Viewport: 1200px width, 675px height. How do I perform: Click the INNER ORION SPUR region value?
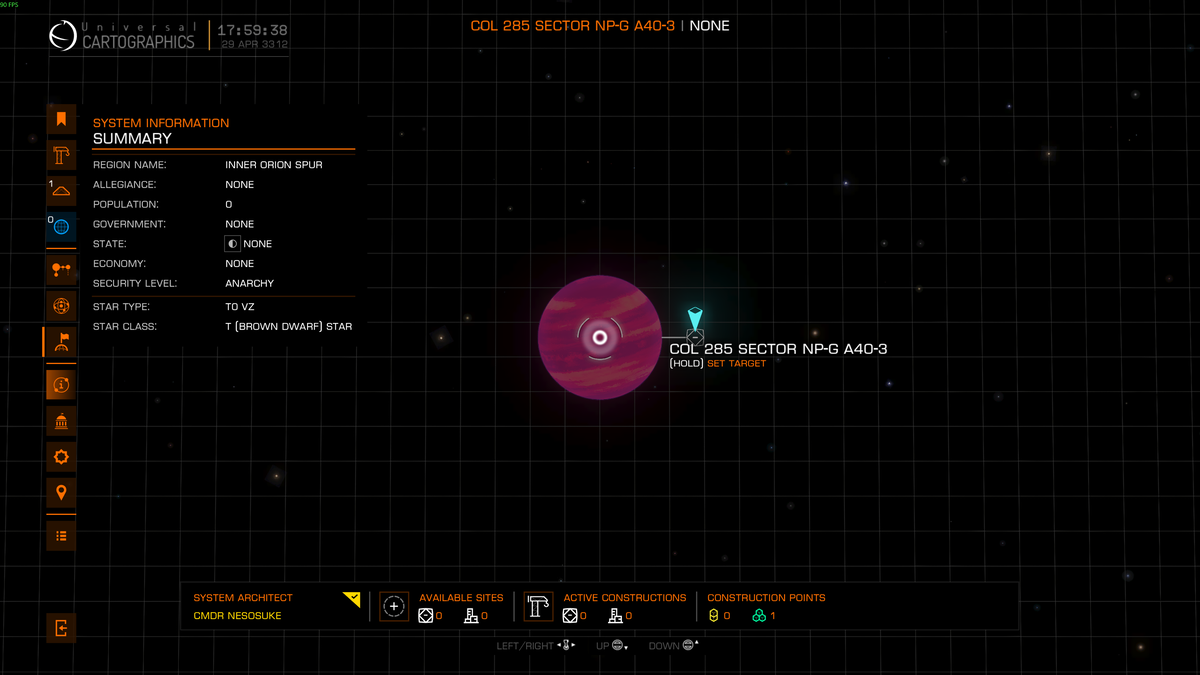coord(274,164)
